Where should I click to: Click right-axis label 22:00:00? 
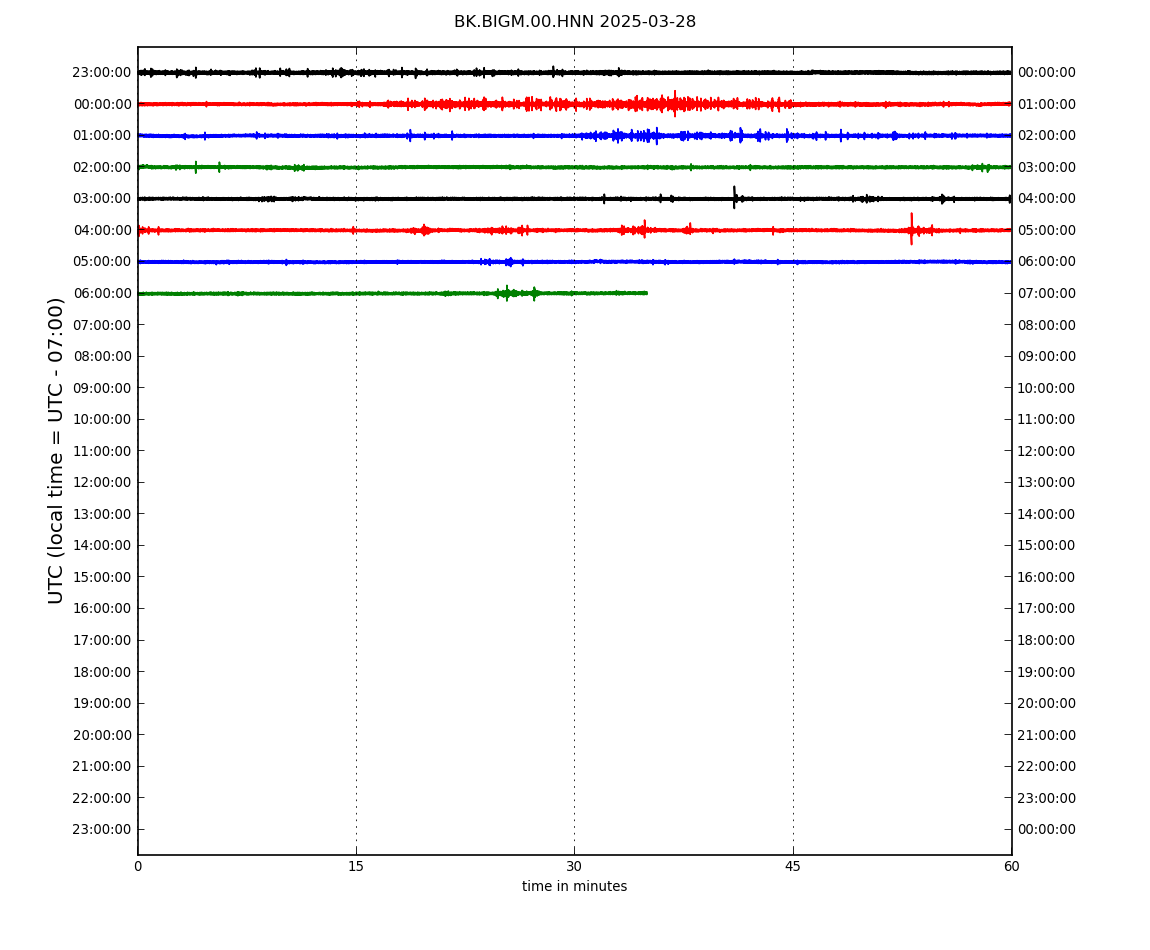click(1047, 767)
